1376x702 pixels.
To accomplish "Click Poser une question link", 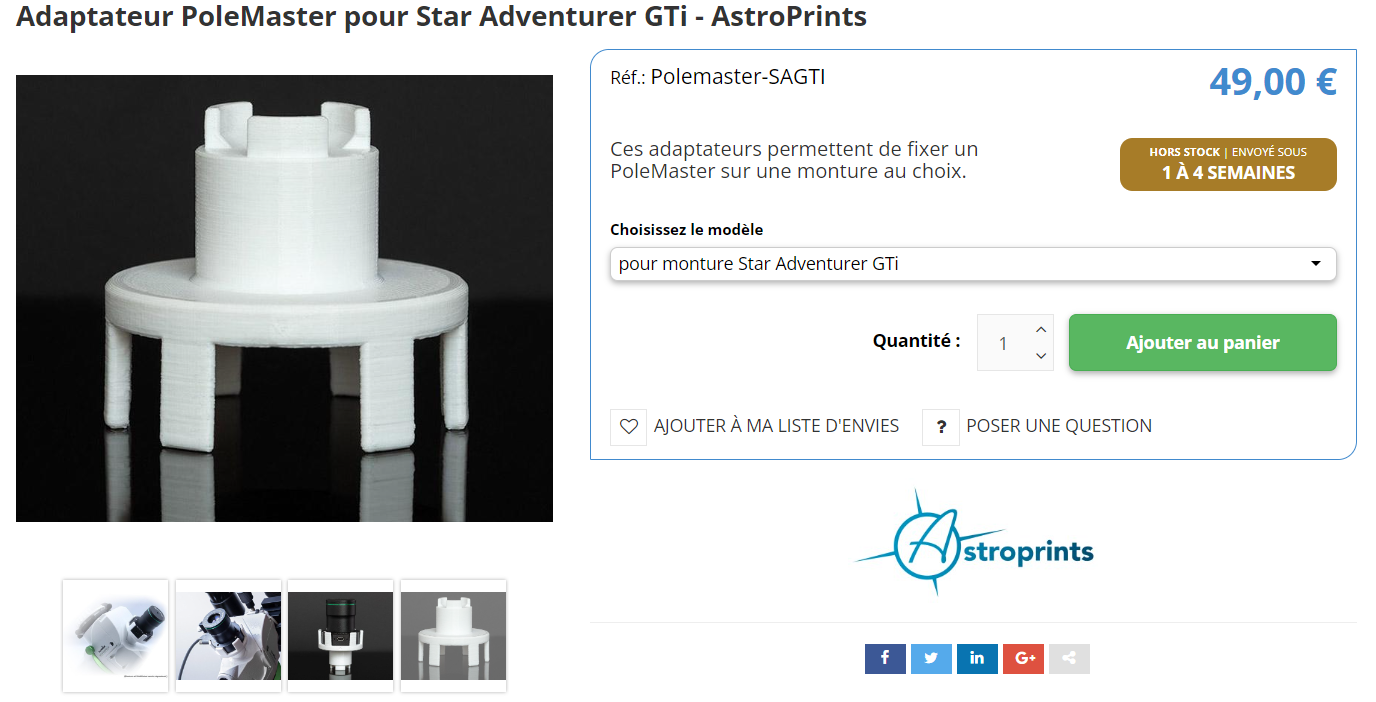I will [1059, 426].
